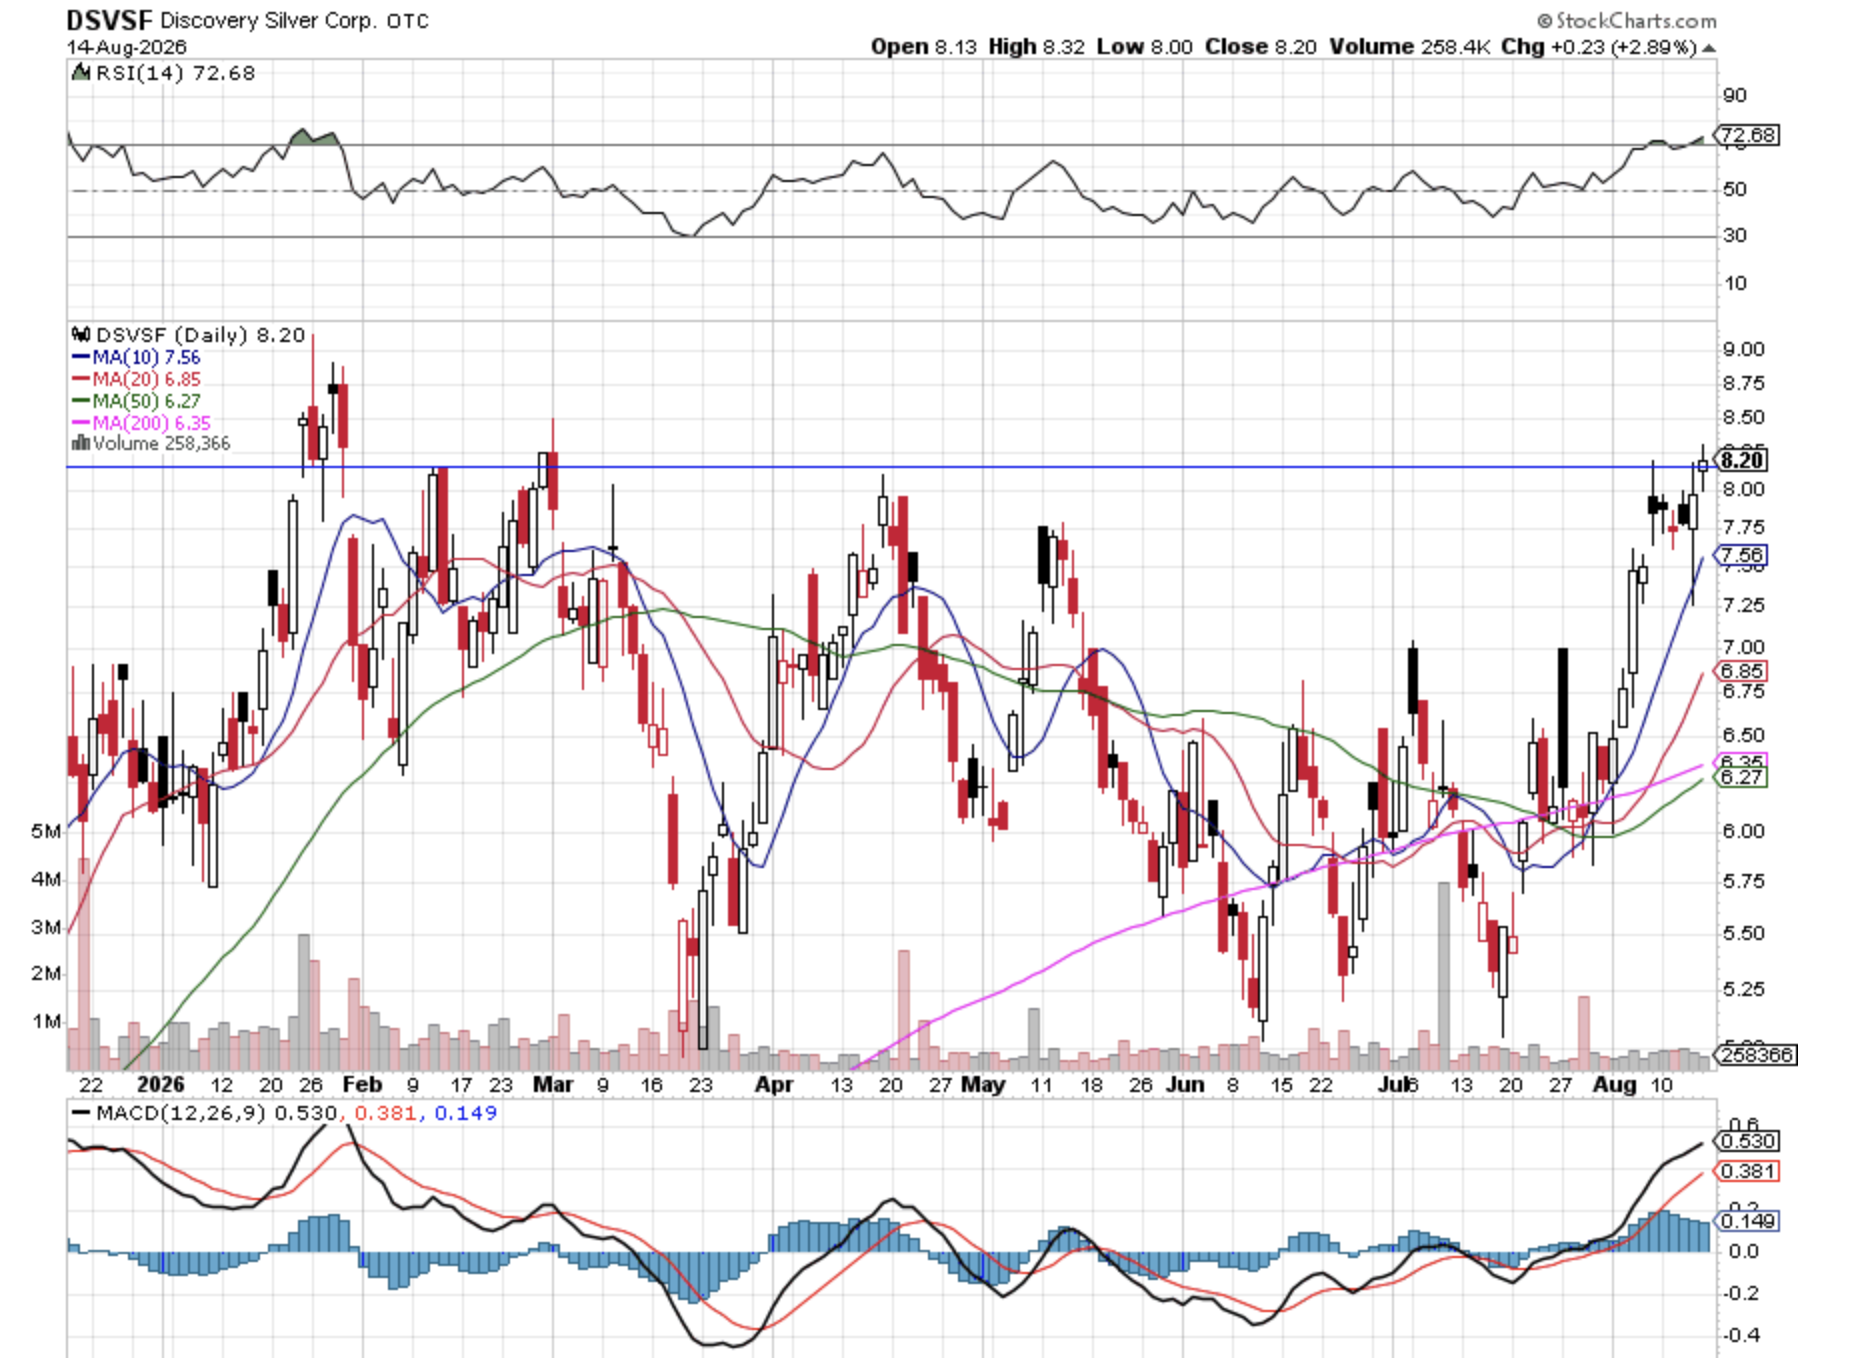Screen dimensions: 1870x1358
Task: Click the 'MA(20) 6.85' legend entry
Action: 146,379
